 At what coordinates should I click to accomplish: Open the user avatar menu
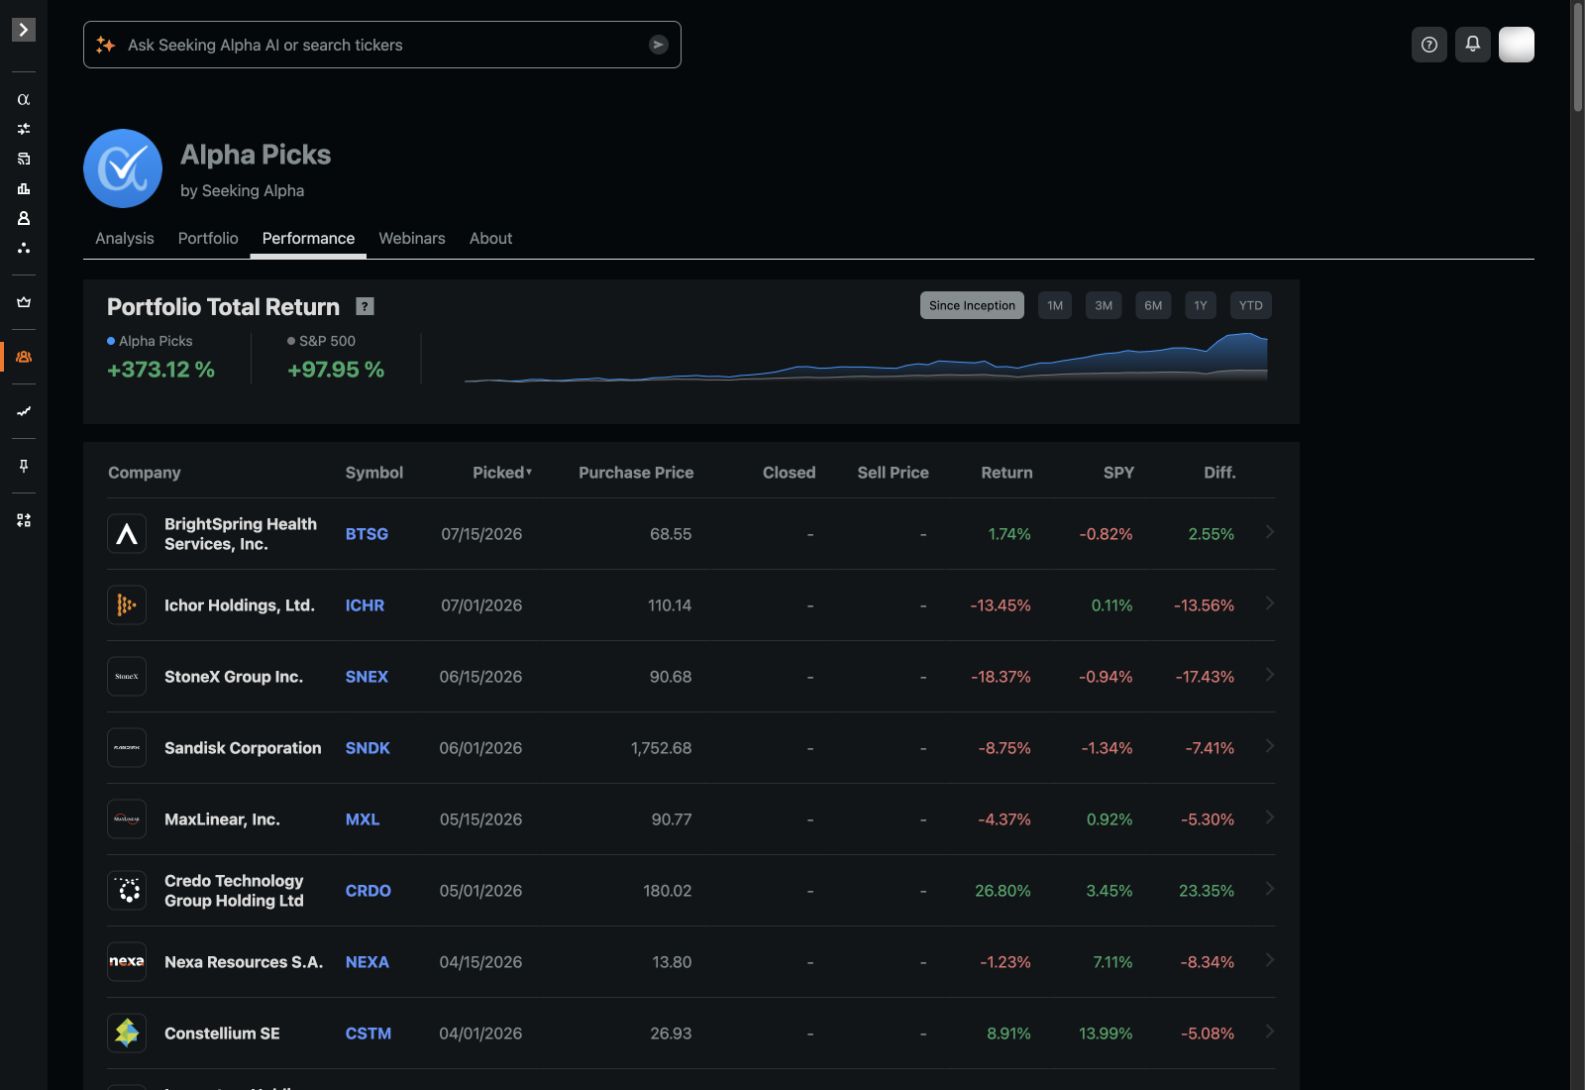coord(1516,45)
